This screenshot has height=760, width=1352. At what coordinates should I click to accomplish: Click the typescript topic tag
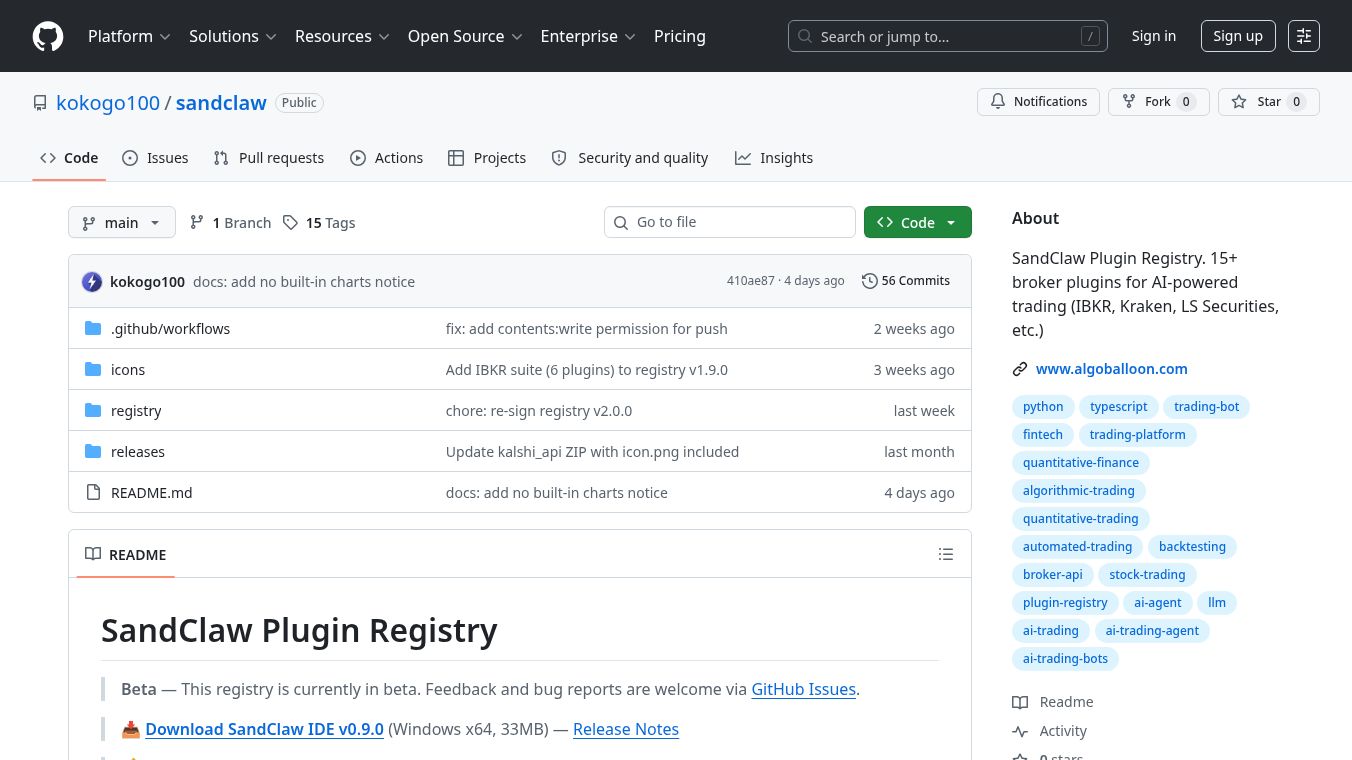[x=1119, y=407]
